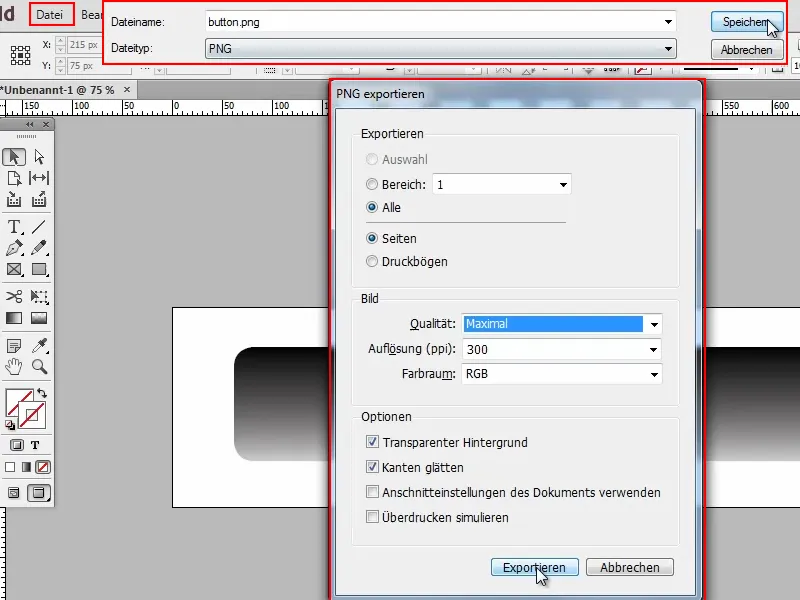Click the reference point locator grid

tap(20, 55)
